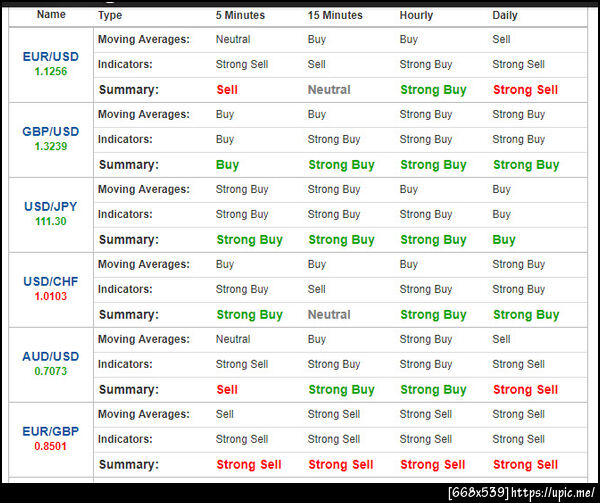
Task: Open the AUD/USD currency pair link
Action: [x=51, y=356]
